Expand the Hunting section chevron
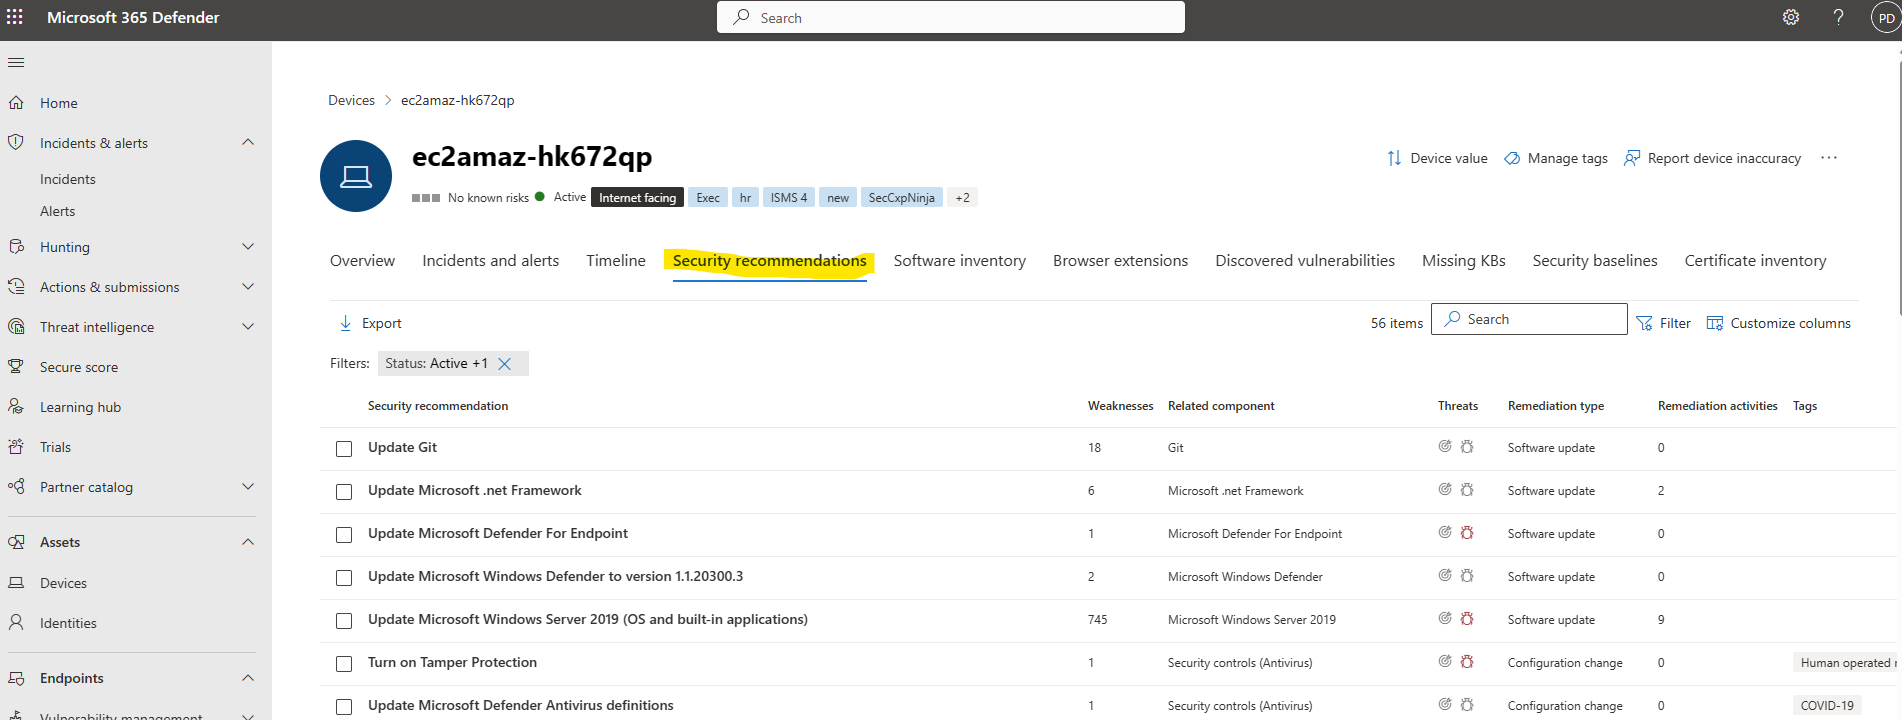This screenshot has width=1902, height=720. (x=248, y=246)
